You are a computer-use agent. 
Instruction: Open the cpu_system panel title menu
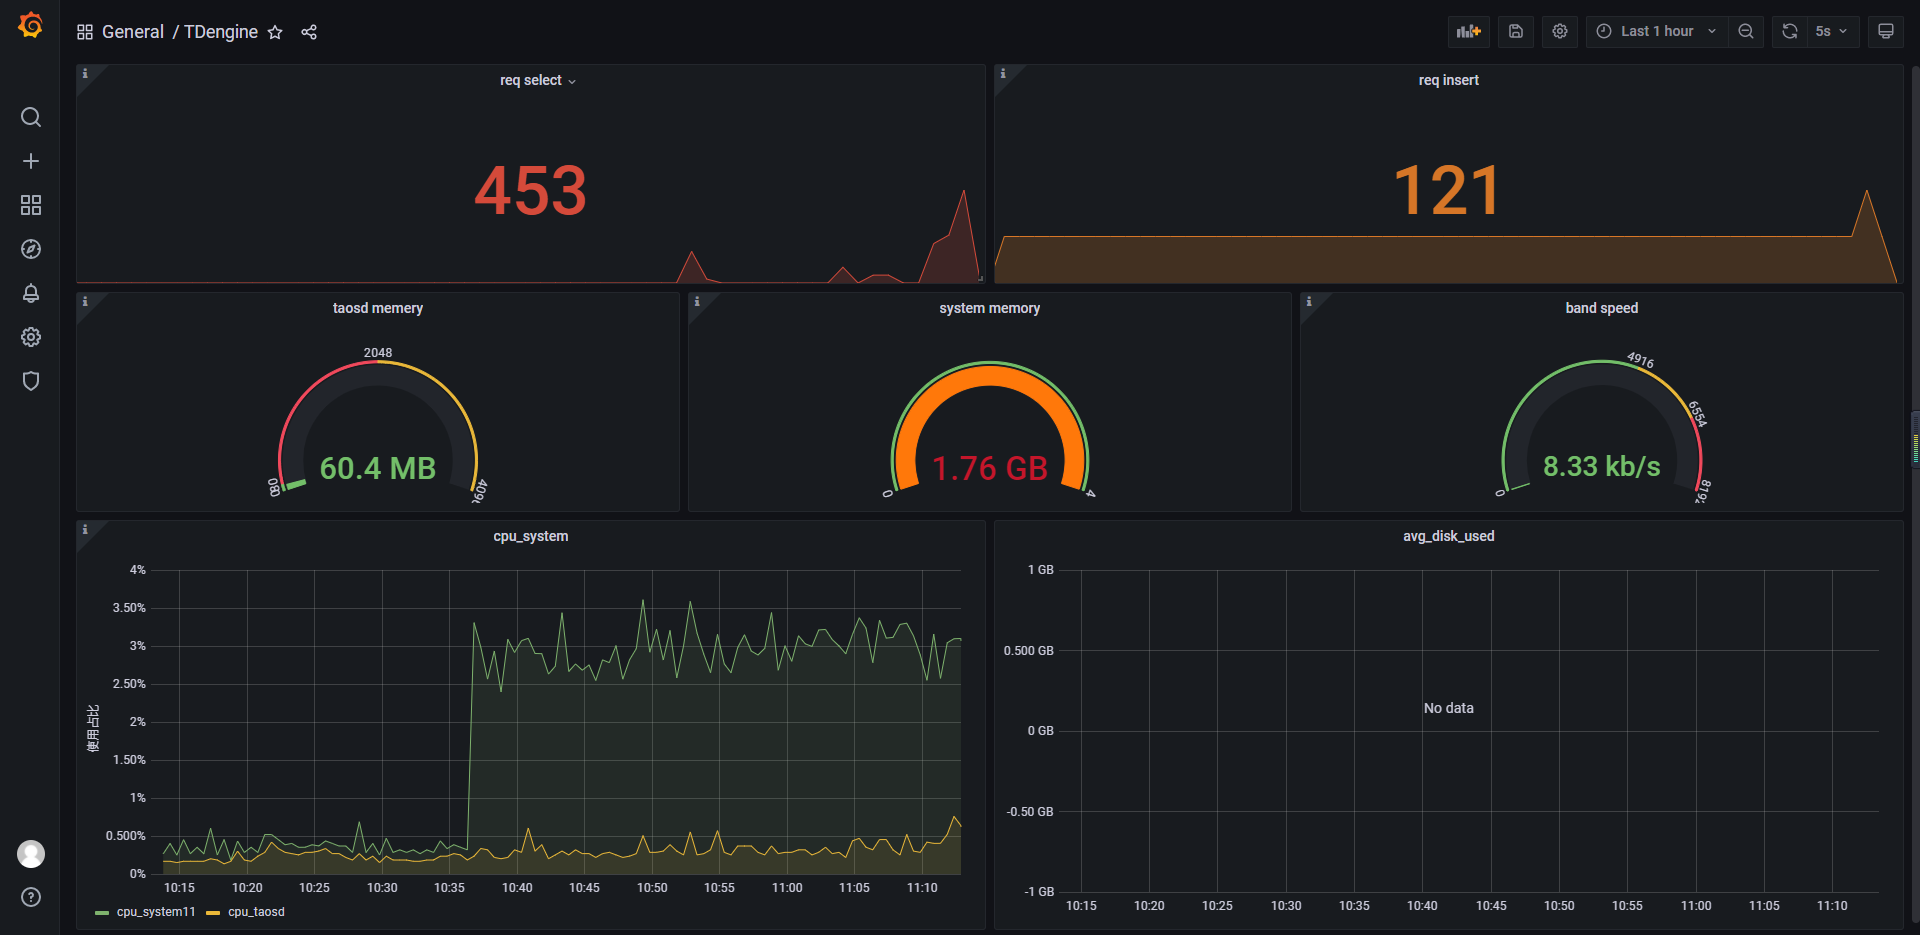531,536
